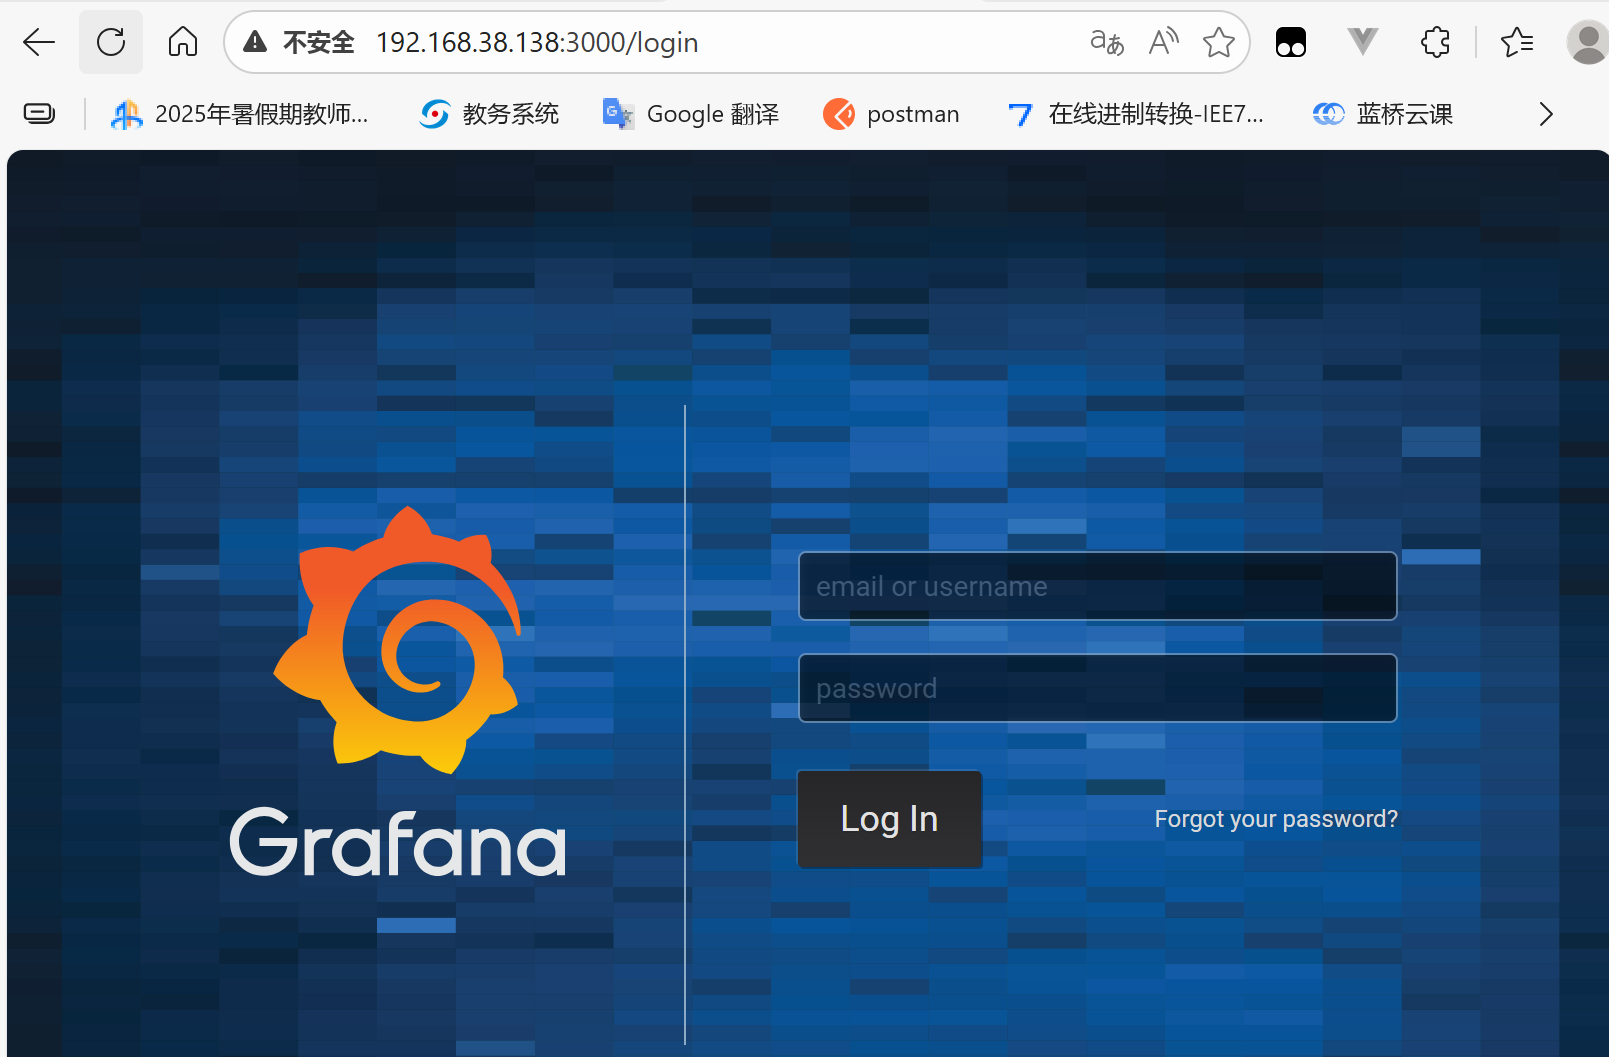Show more bookmarks with the chevron

click(1546, 114)
